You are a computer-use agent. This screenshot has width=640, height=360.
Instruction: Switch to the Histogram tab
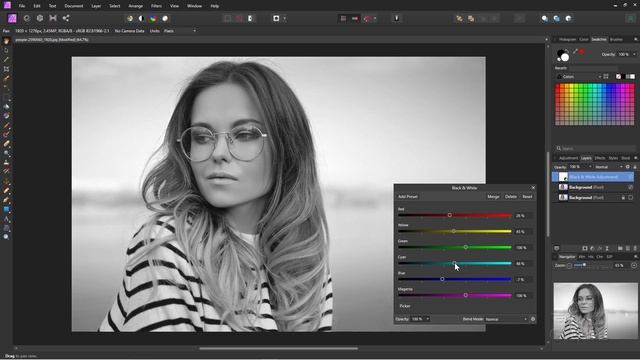(x=567, y=40)
